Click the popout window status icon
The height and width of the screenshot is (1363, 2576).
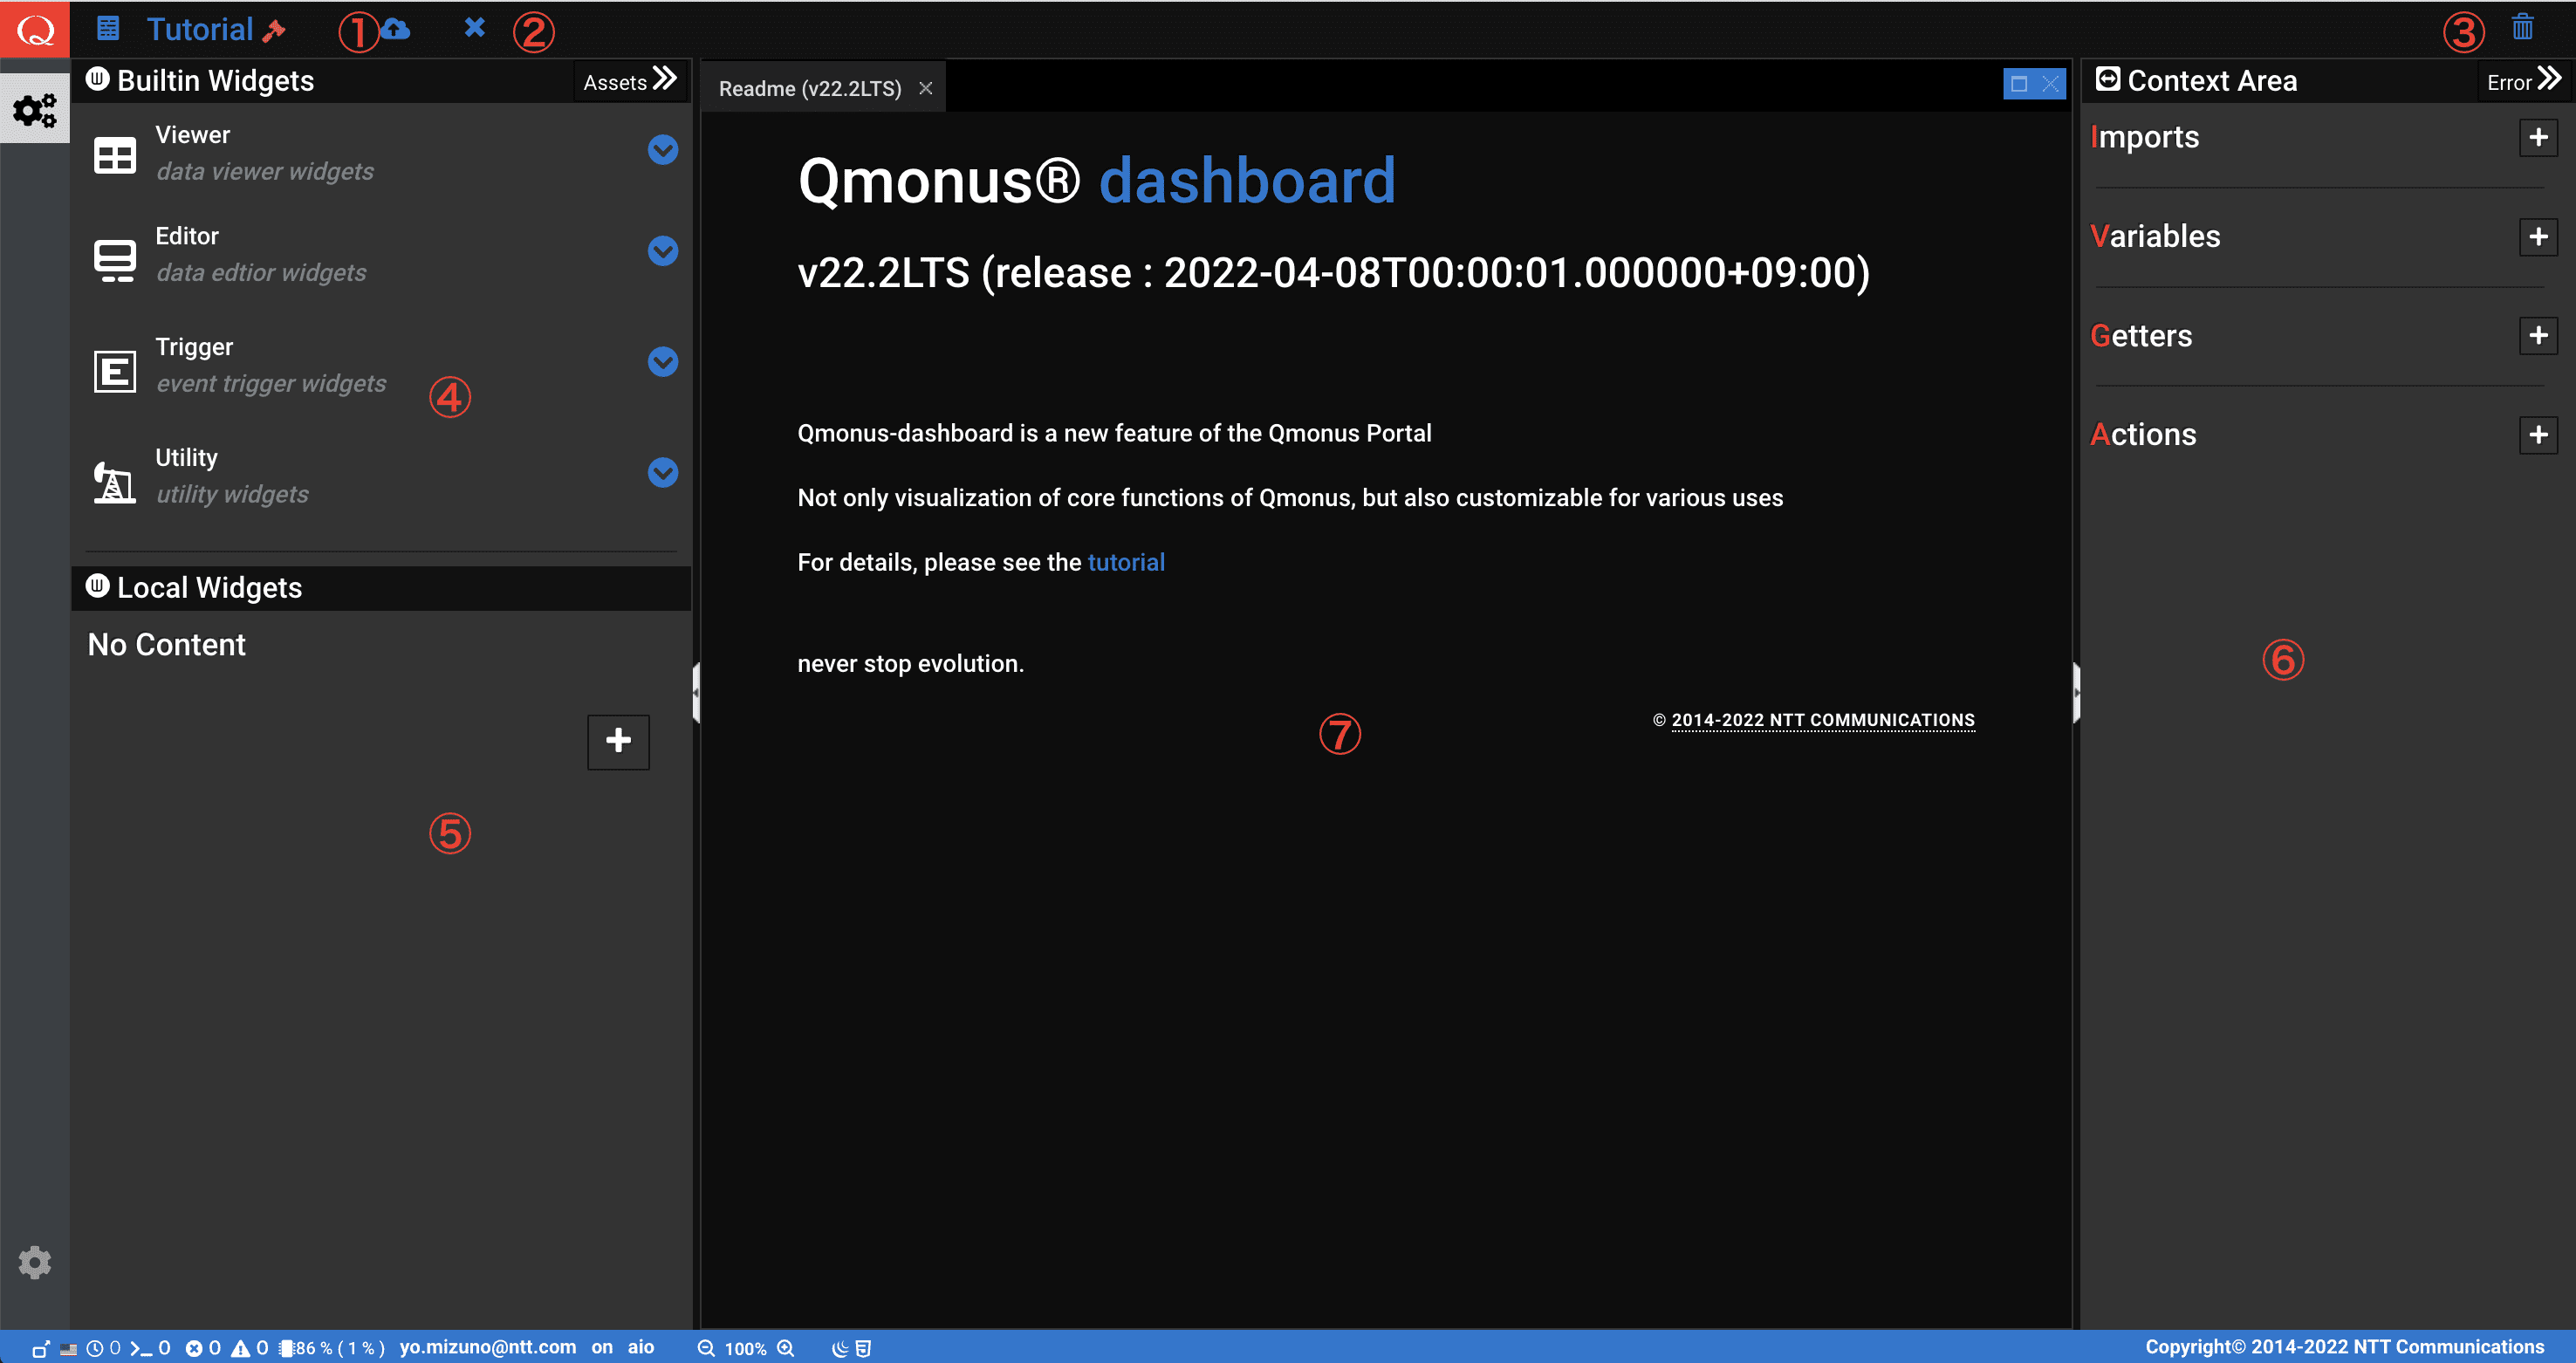click(x=40, y=1349)
